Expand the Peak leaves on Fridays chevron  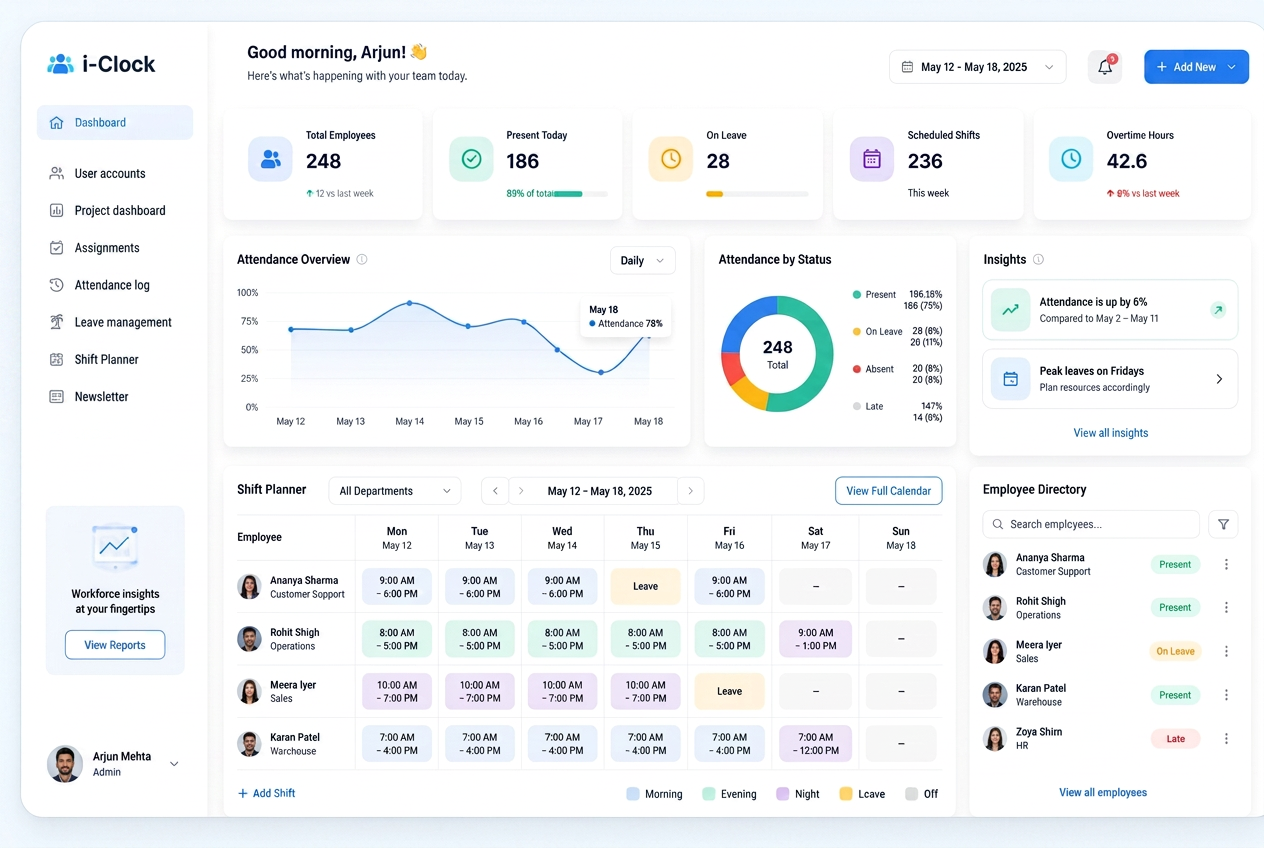(x=1219, y=379)
